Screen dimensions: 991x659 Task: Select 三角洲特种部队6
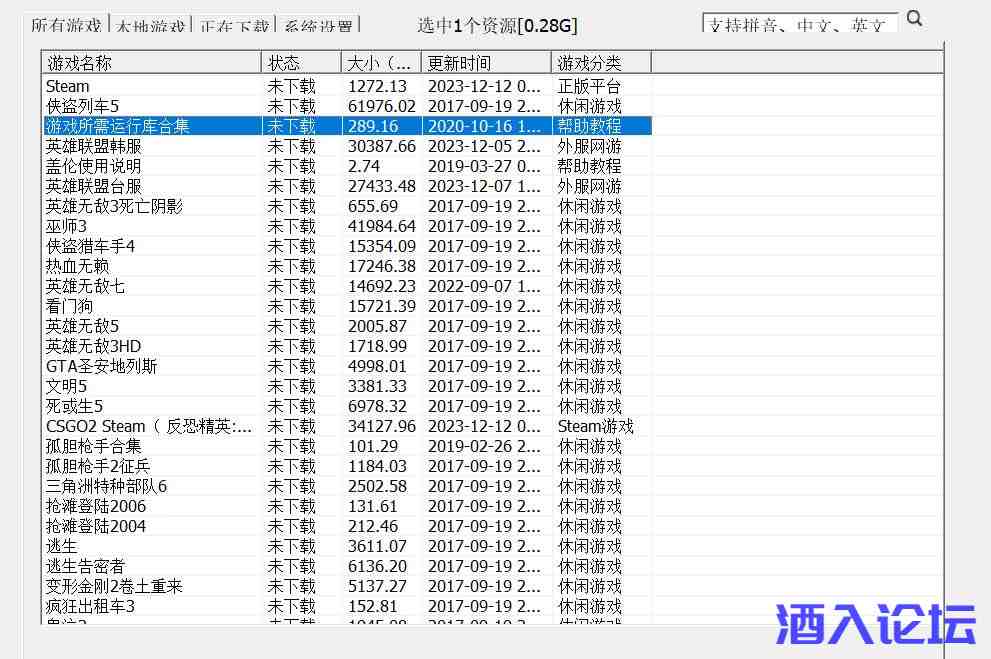(346, 487)
